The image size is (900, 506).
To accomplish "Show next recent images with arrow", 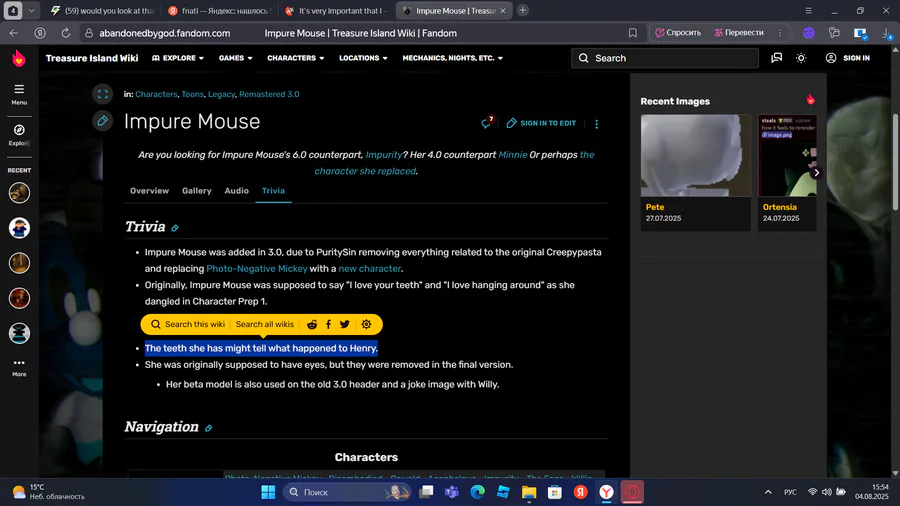I will (x=816, y=173).
